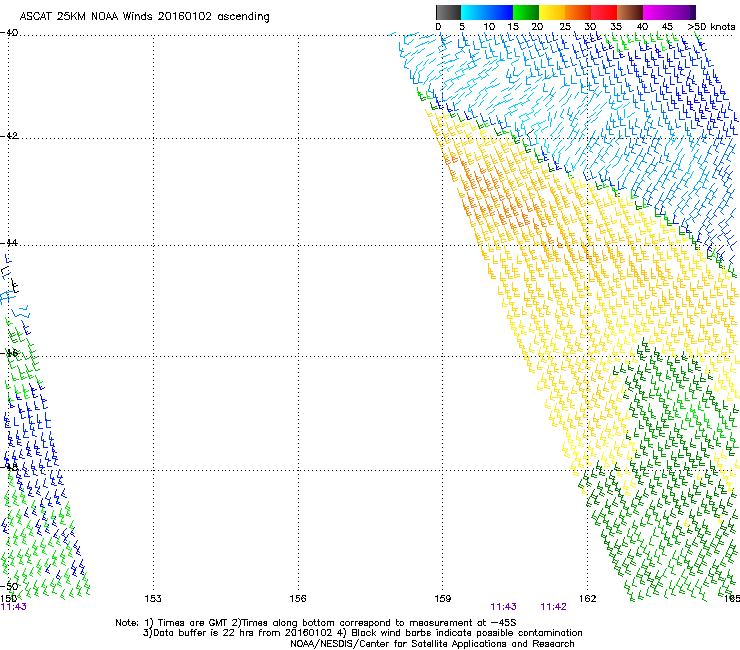Select the gray 0-5 knots color band
This screenshot has height=650, width=740.
[448, 12]
